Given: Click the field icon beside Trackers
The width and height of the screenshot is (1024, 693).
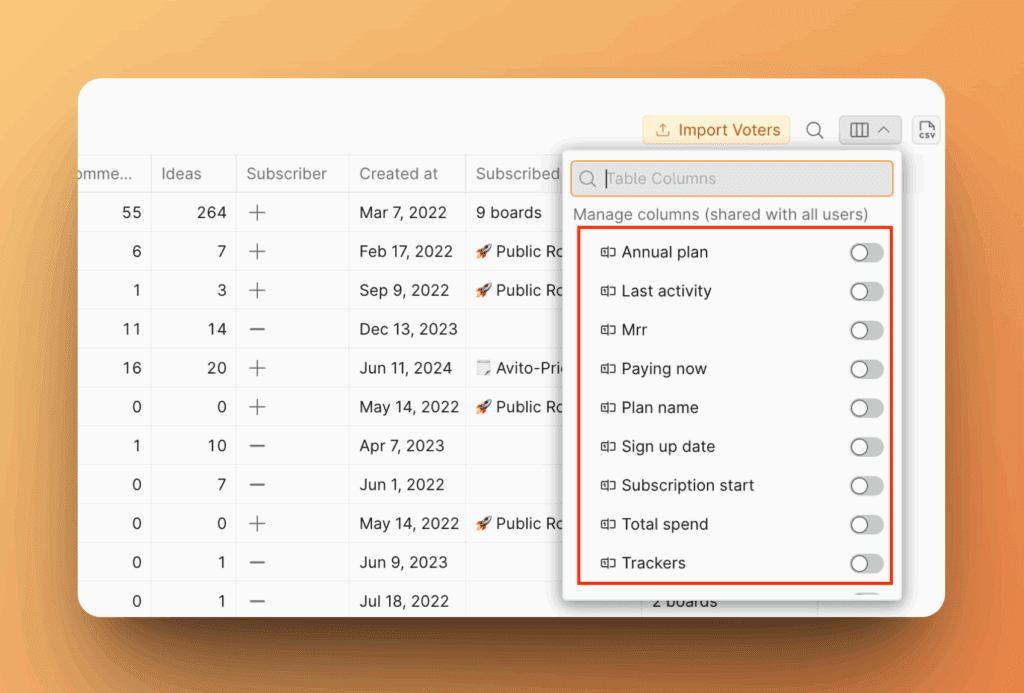Looking at the screenshot, I should click(607, 563).
